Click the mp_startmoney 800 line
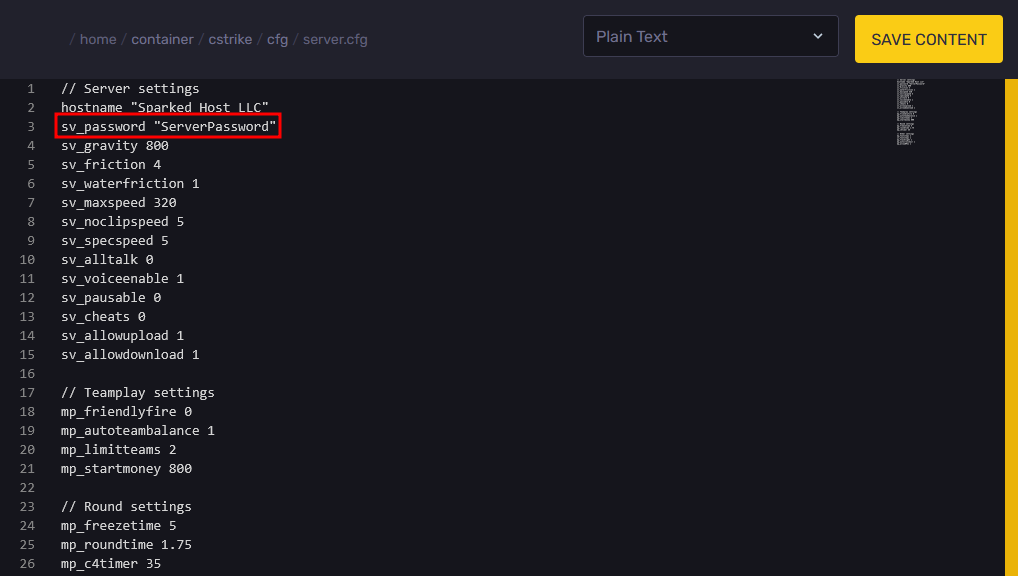1018x576 pixels. tap(126, 469)
